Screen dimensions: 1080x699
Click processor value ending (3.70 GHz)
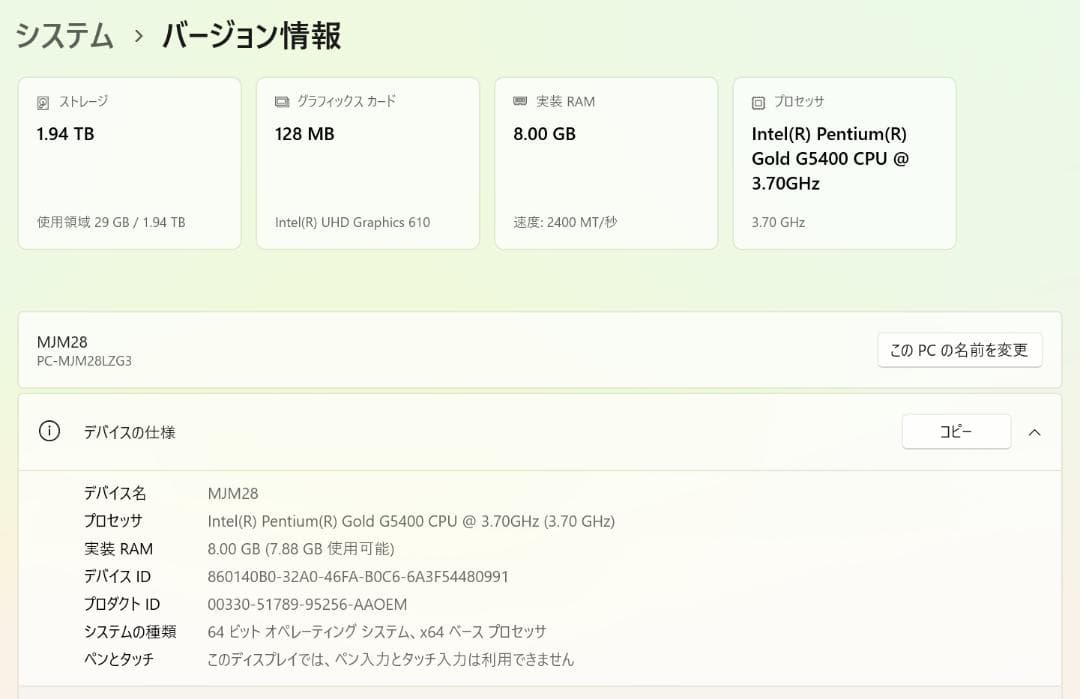(411, 521)
